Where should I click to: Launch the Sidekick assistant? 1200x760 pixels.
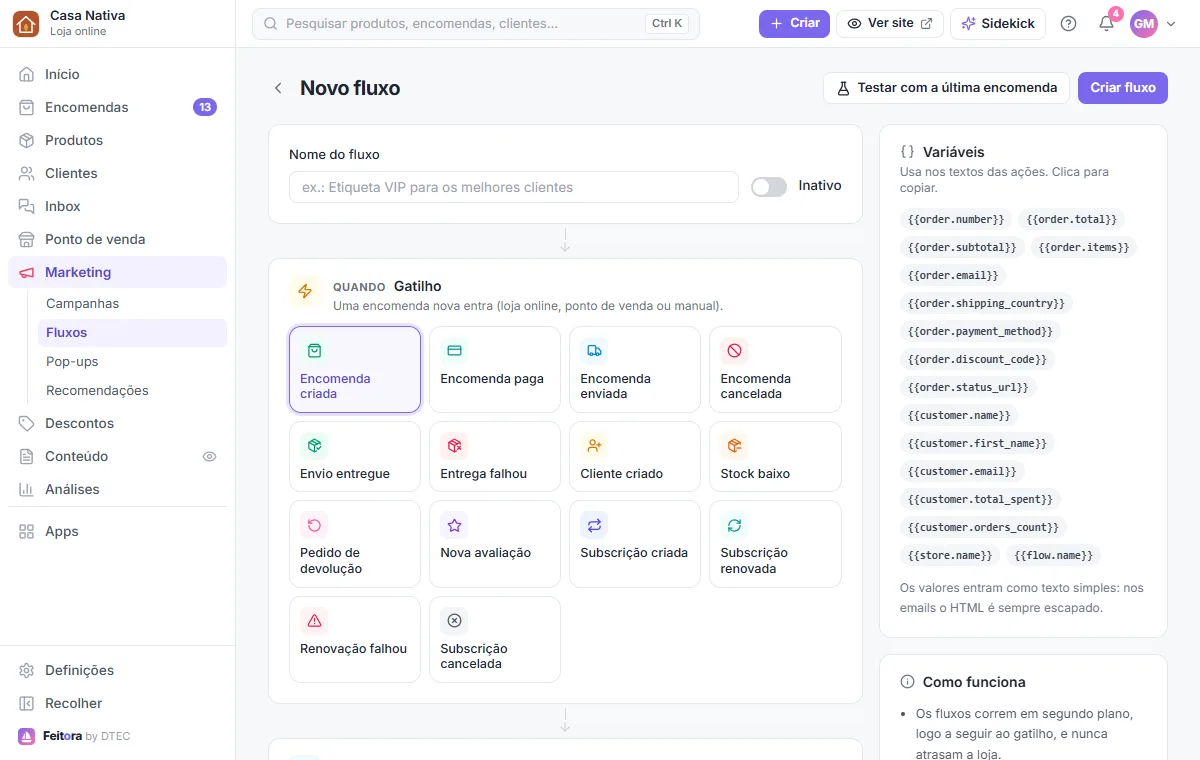click(x=998, y=23)
